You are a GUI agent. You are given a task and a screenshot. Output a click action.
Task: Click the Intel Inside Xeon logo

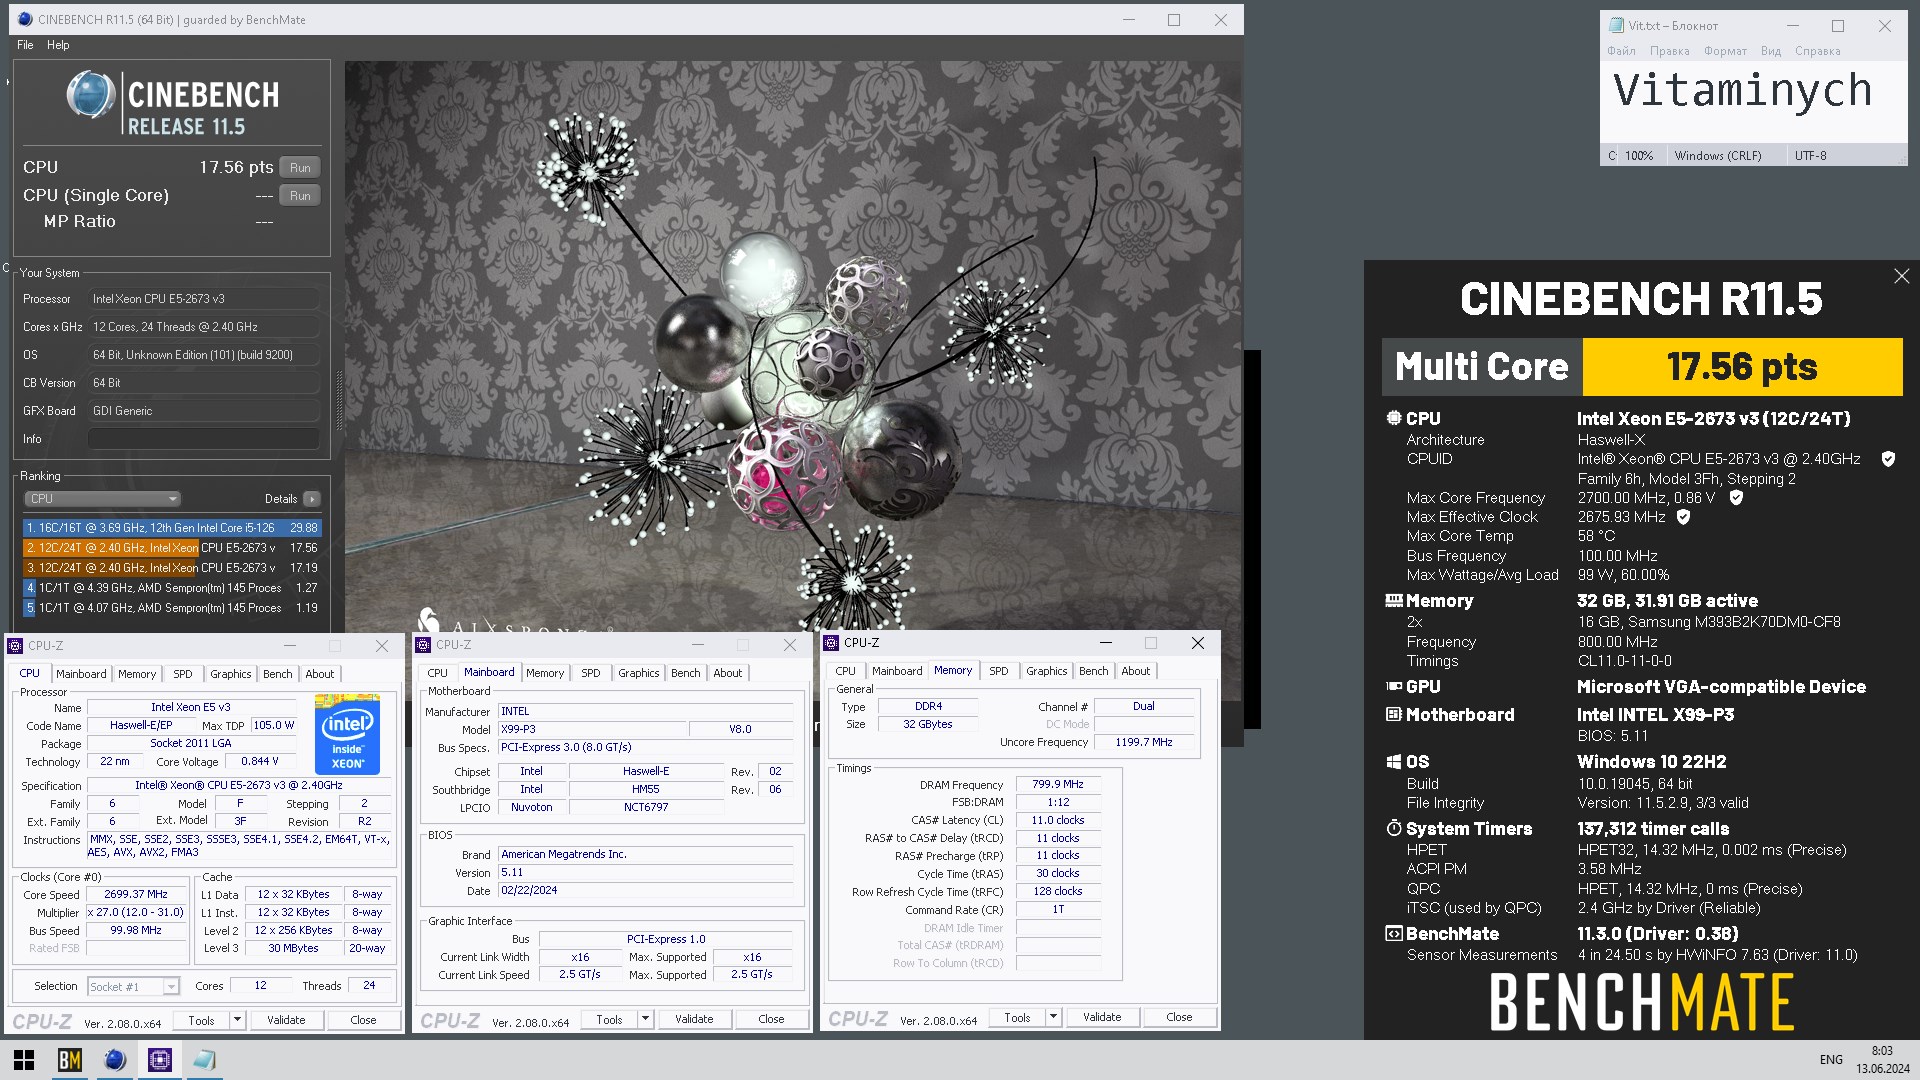[x=347, y=734]
